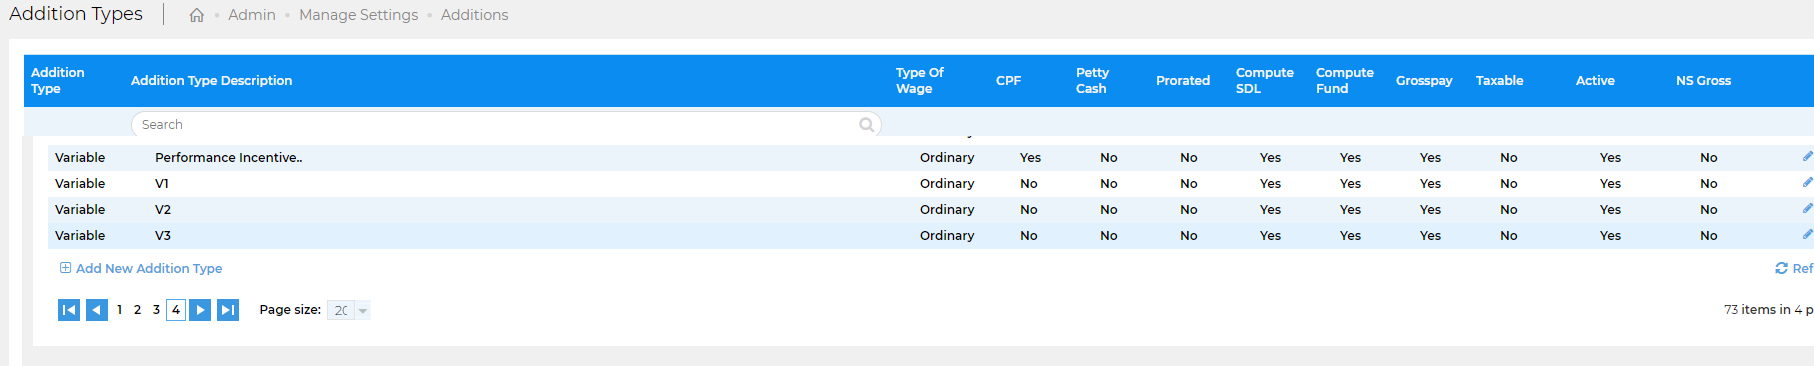
Task: Refresh the addition types grid
Action: coord(1793,268)
